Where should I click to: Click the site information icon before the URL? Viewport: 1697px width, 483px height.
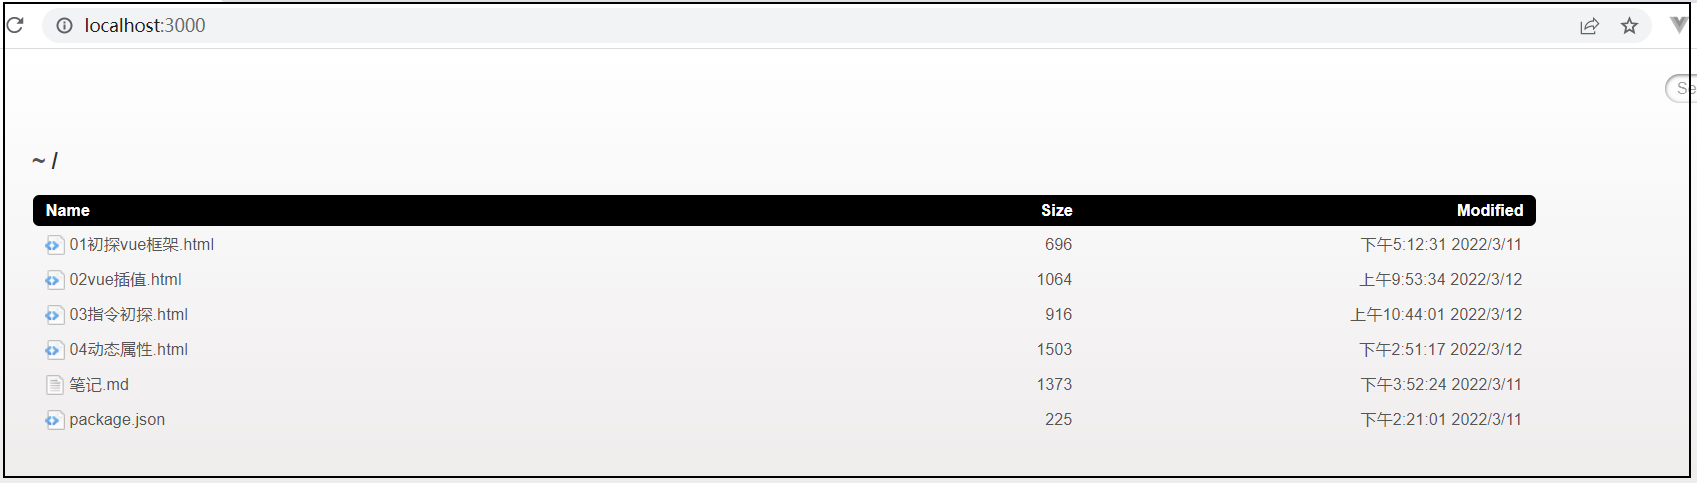[64, 26]
